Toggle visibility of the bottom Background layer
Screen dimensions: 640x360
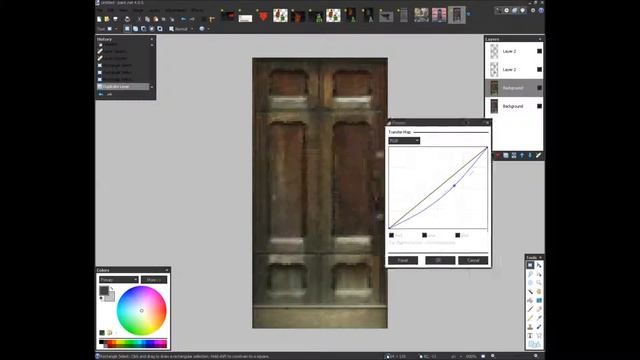[539, 106]
